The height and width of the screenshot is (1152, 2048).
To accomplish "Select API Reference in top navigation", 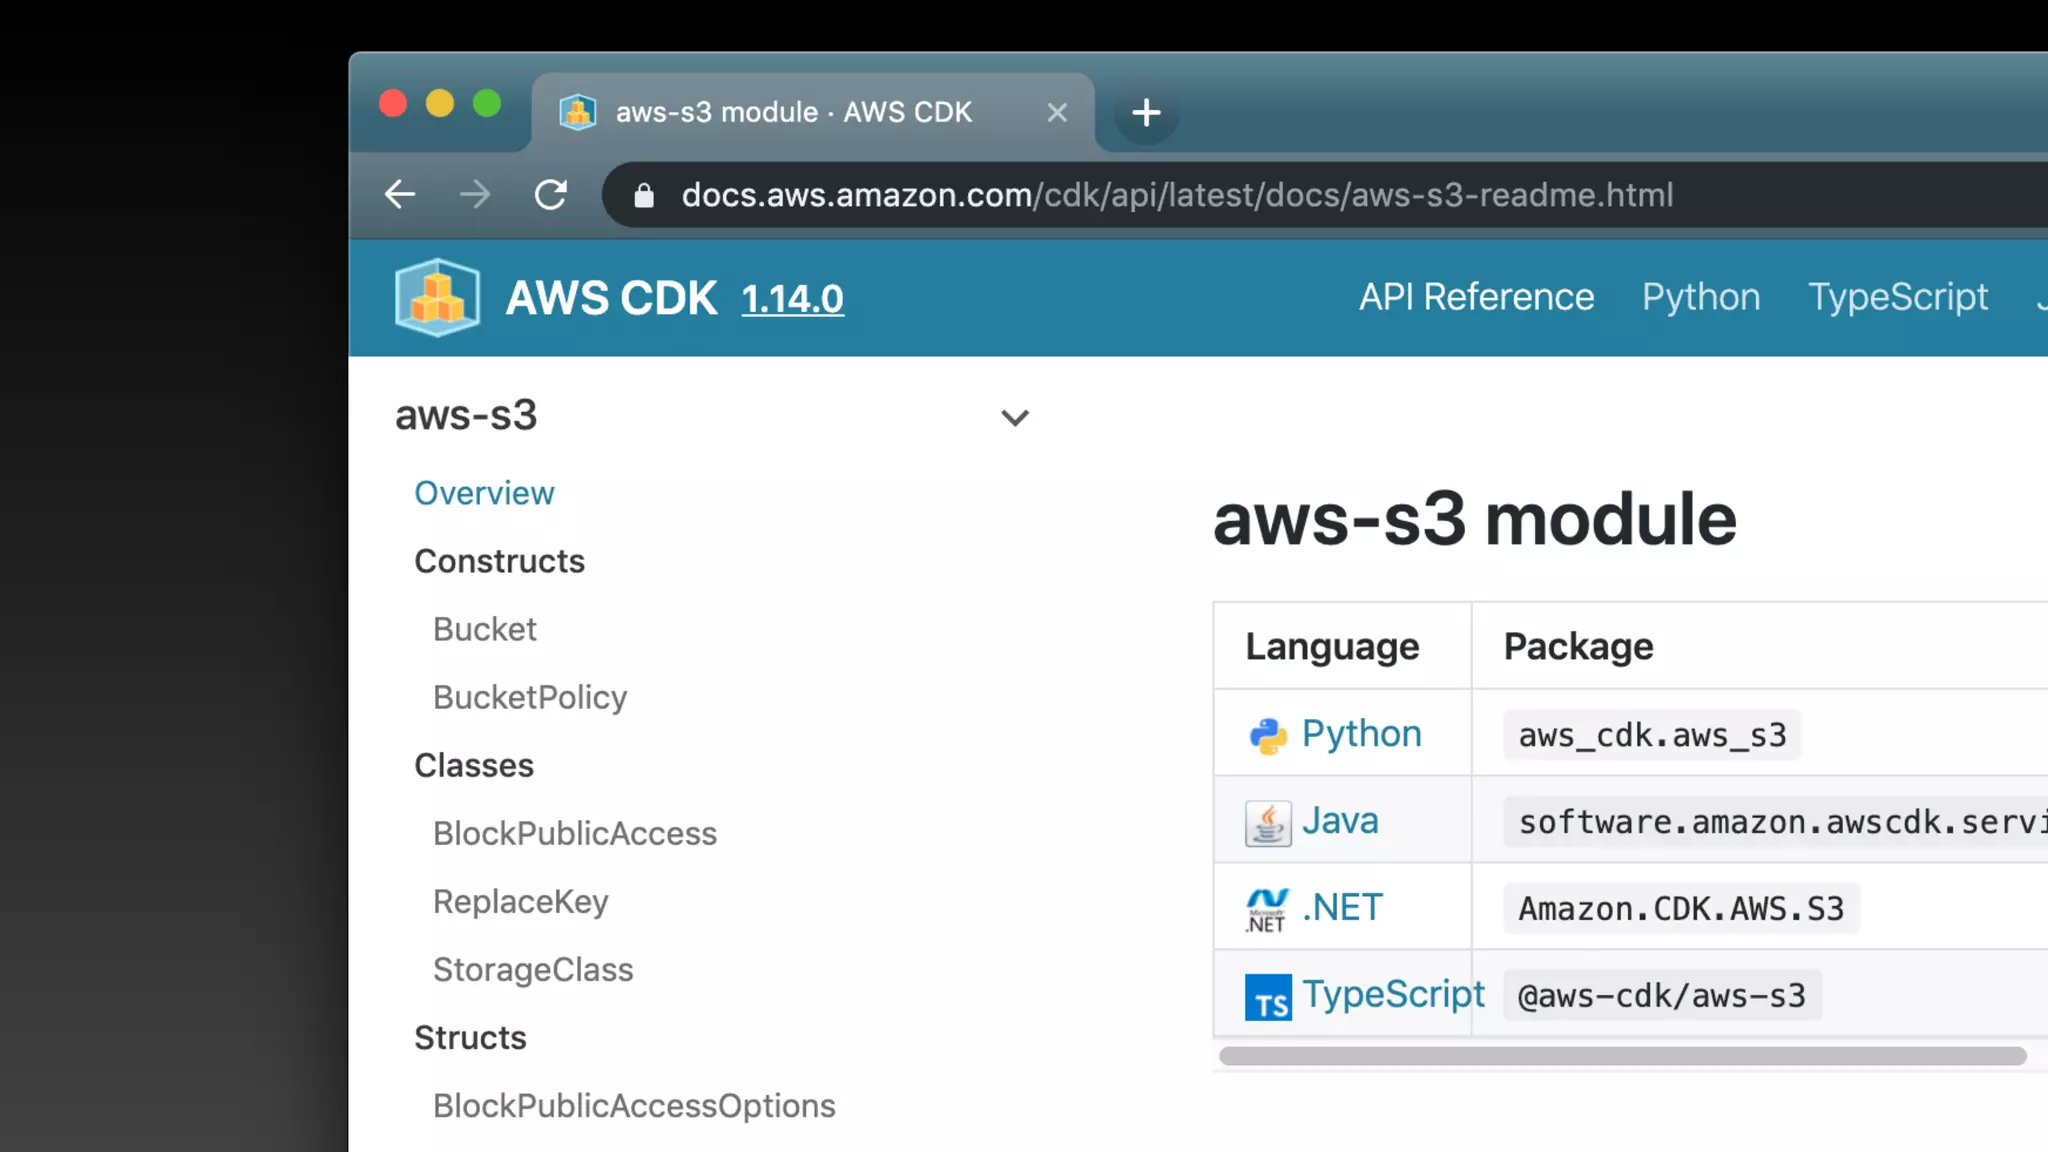I will point(1476,297).
